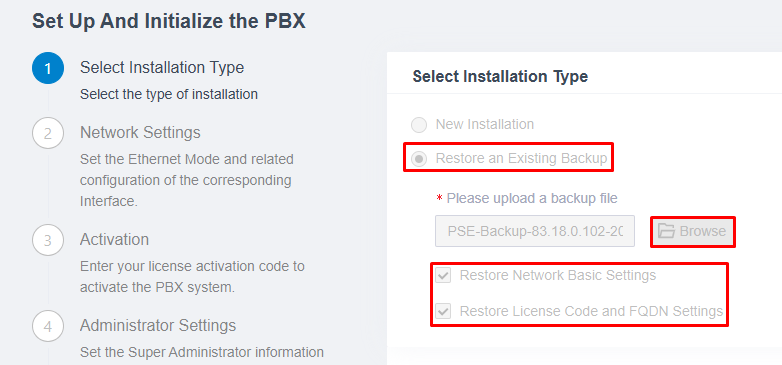Click the backup file name field
Viewport: 782px width, 365px height.
pyautogui.click(x=535, y=231)
